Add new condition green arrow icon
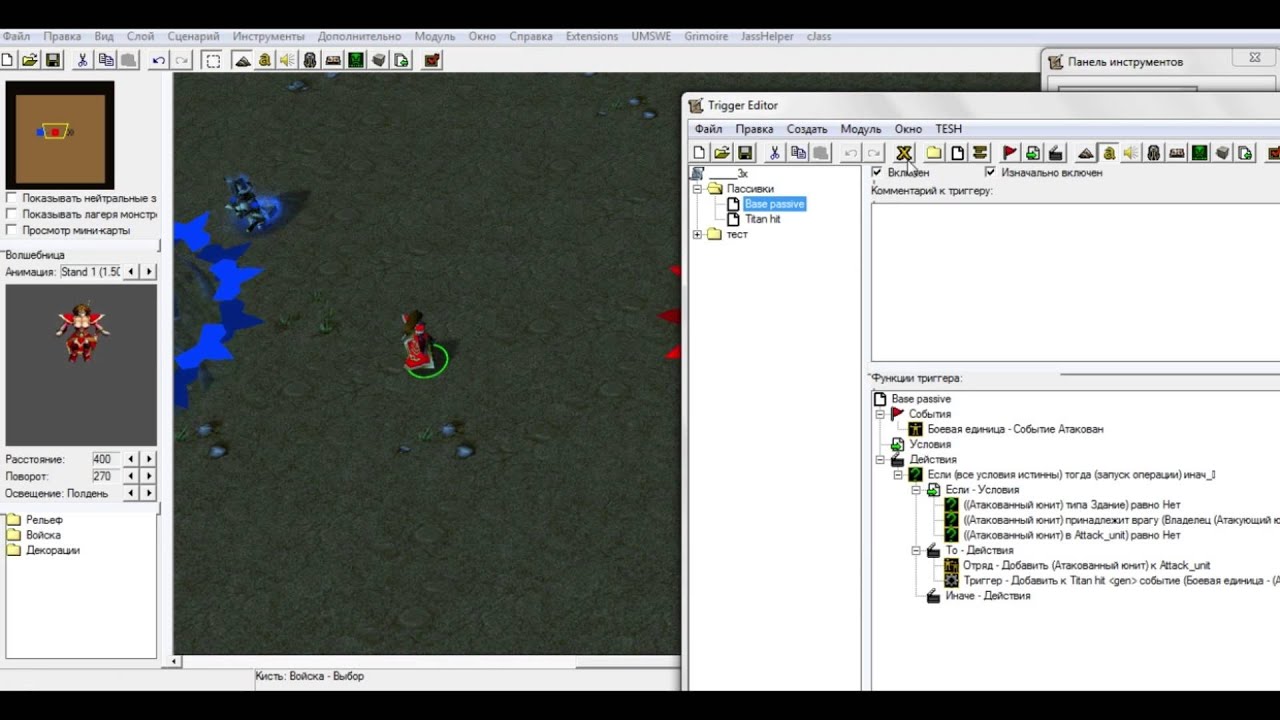The height and width of the screenshot is (720, 1280). pos(1033,153)
